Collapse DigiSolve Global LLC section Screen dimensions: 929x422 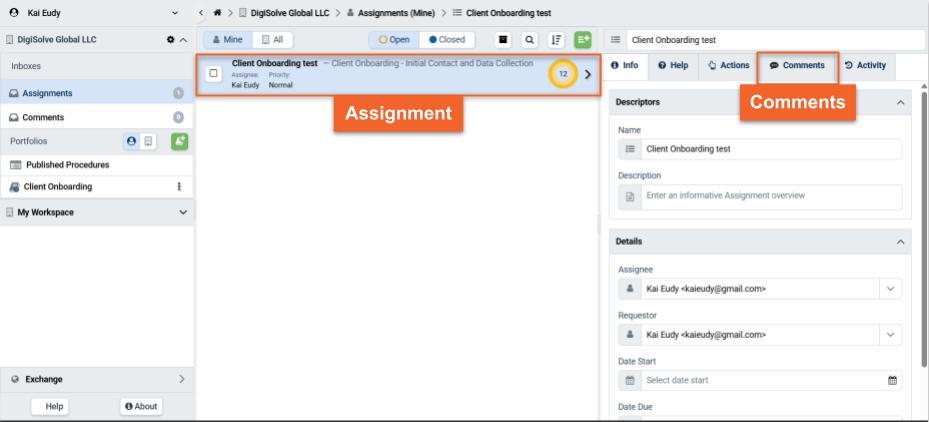(x=183, y=40)
